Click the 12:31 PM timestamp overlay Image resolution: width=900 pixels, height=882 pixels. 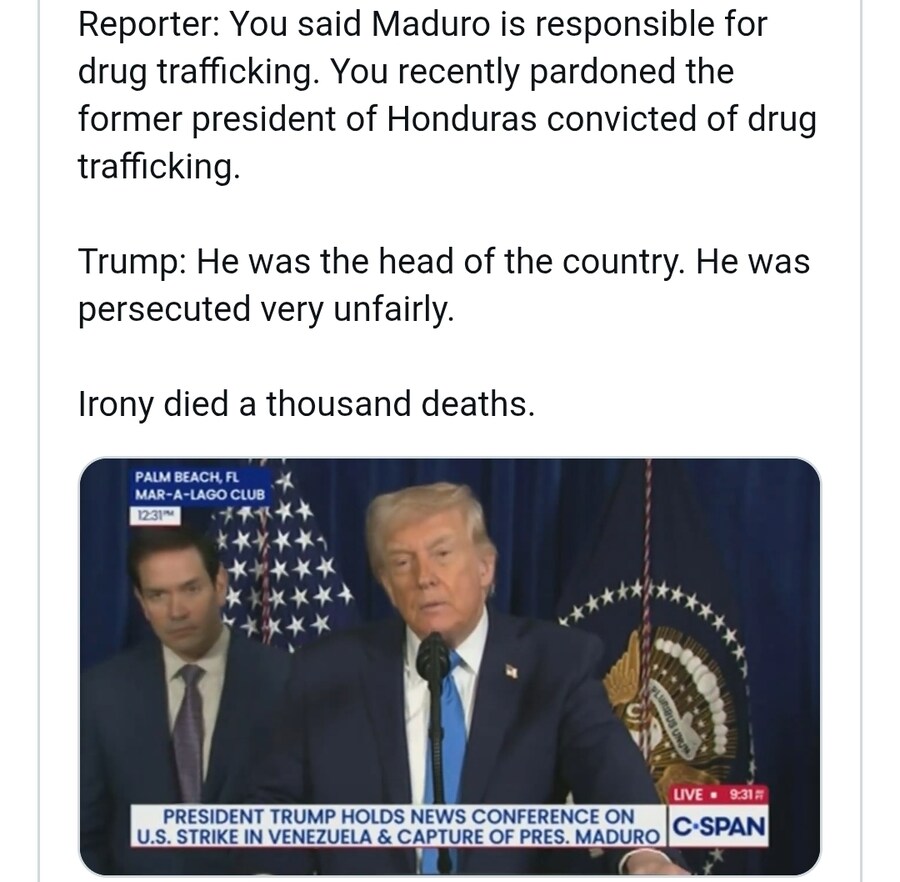coord(152,515)
